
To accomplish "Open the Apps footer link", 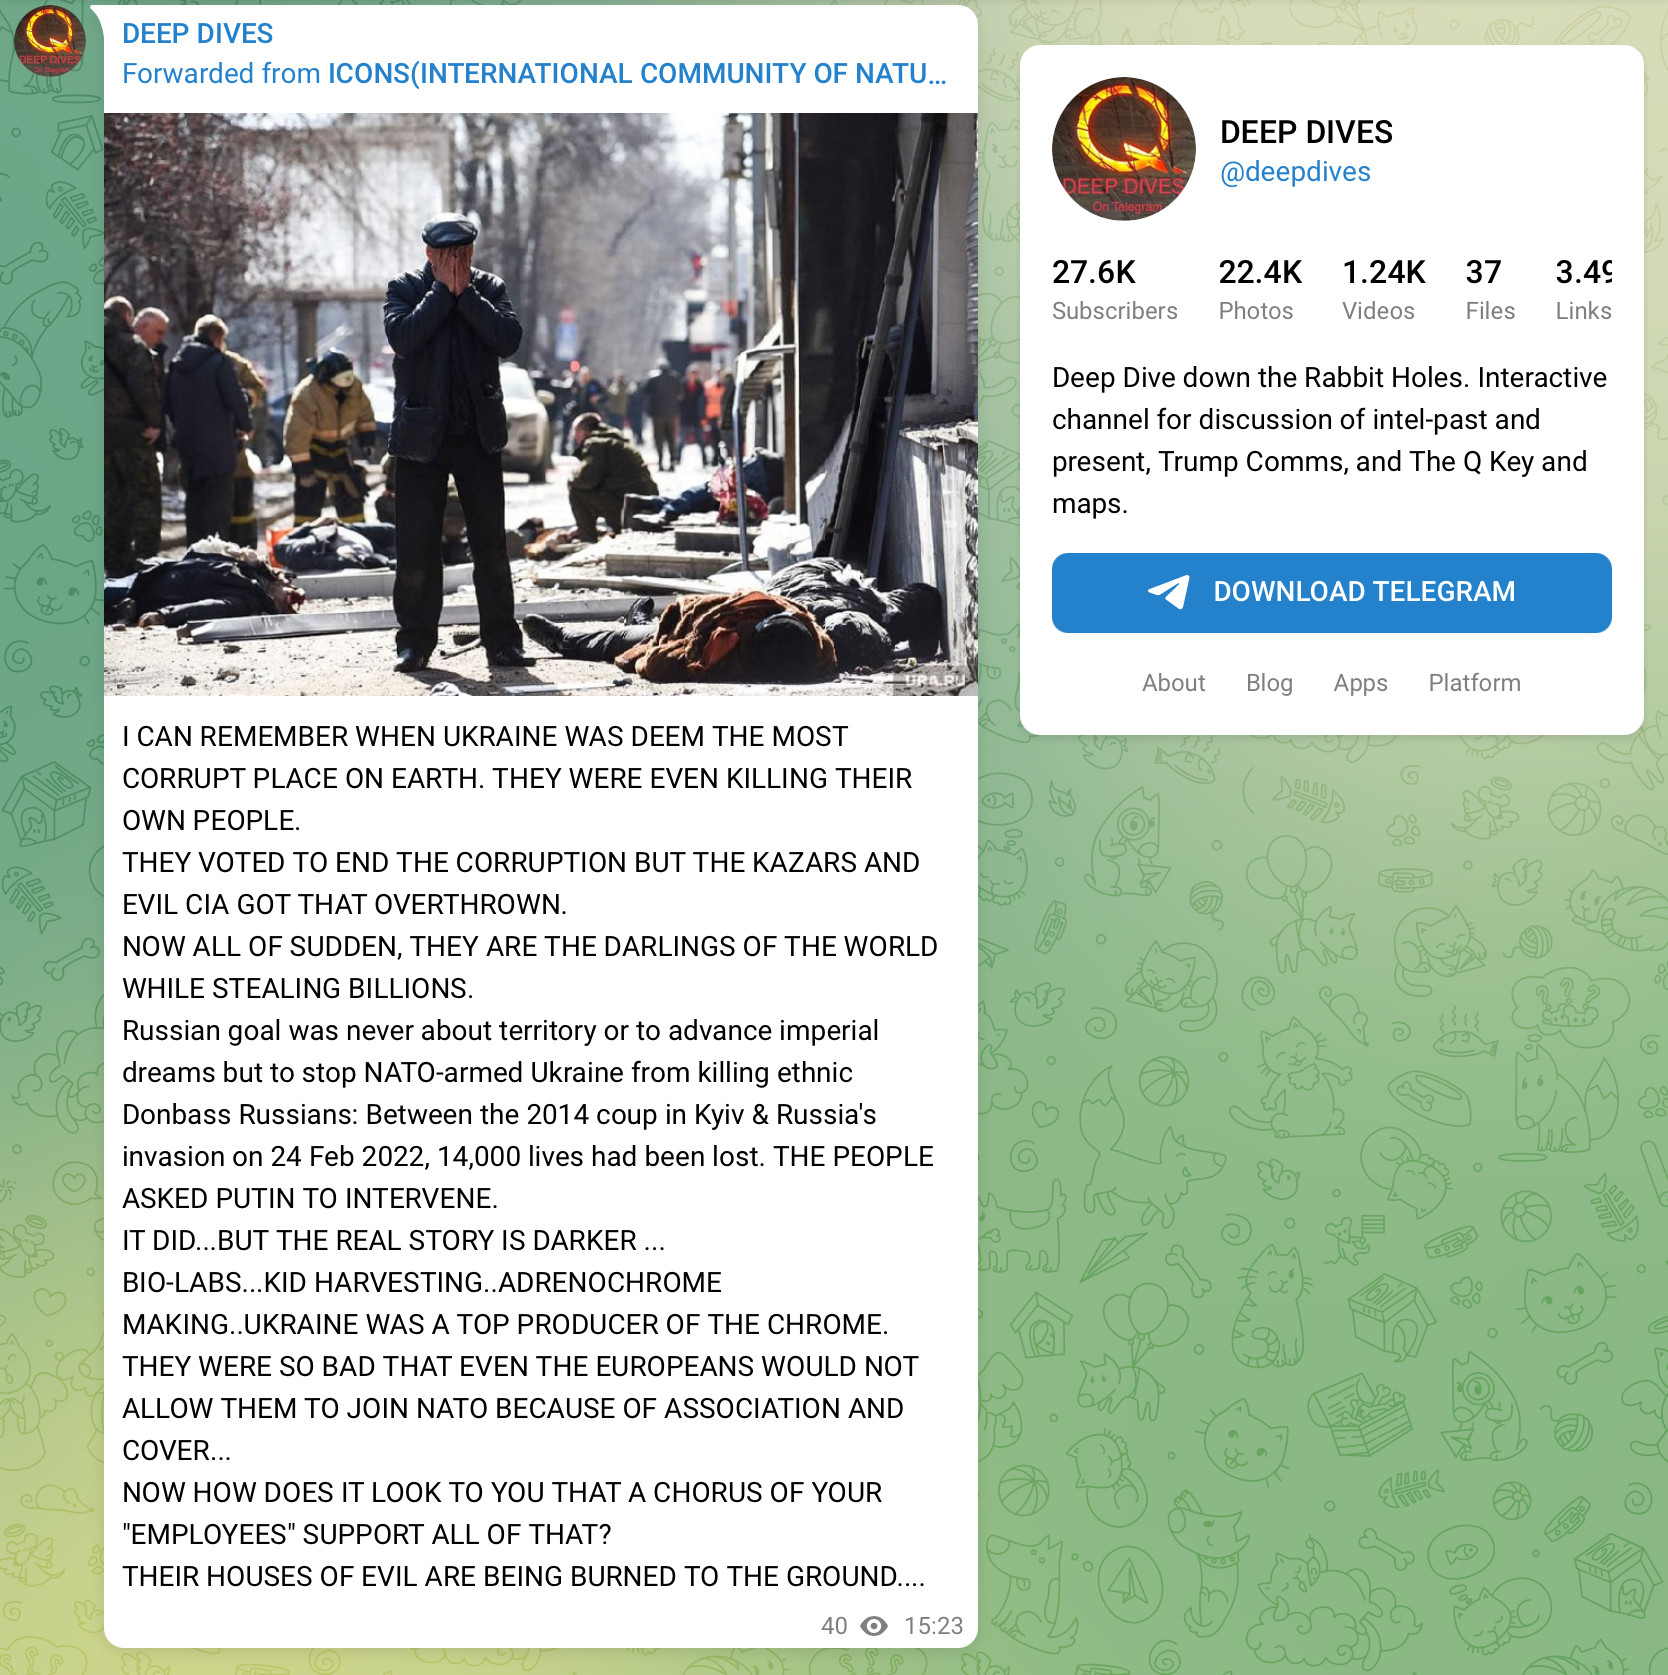I will pyautogui.click(x=1360, y=683).
